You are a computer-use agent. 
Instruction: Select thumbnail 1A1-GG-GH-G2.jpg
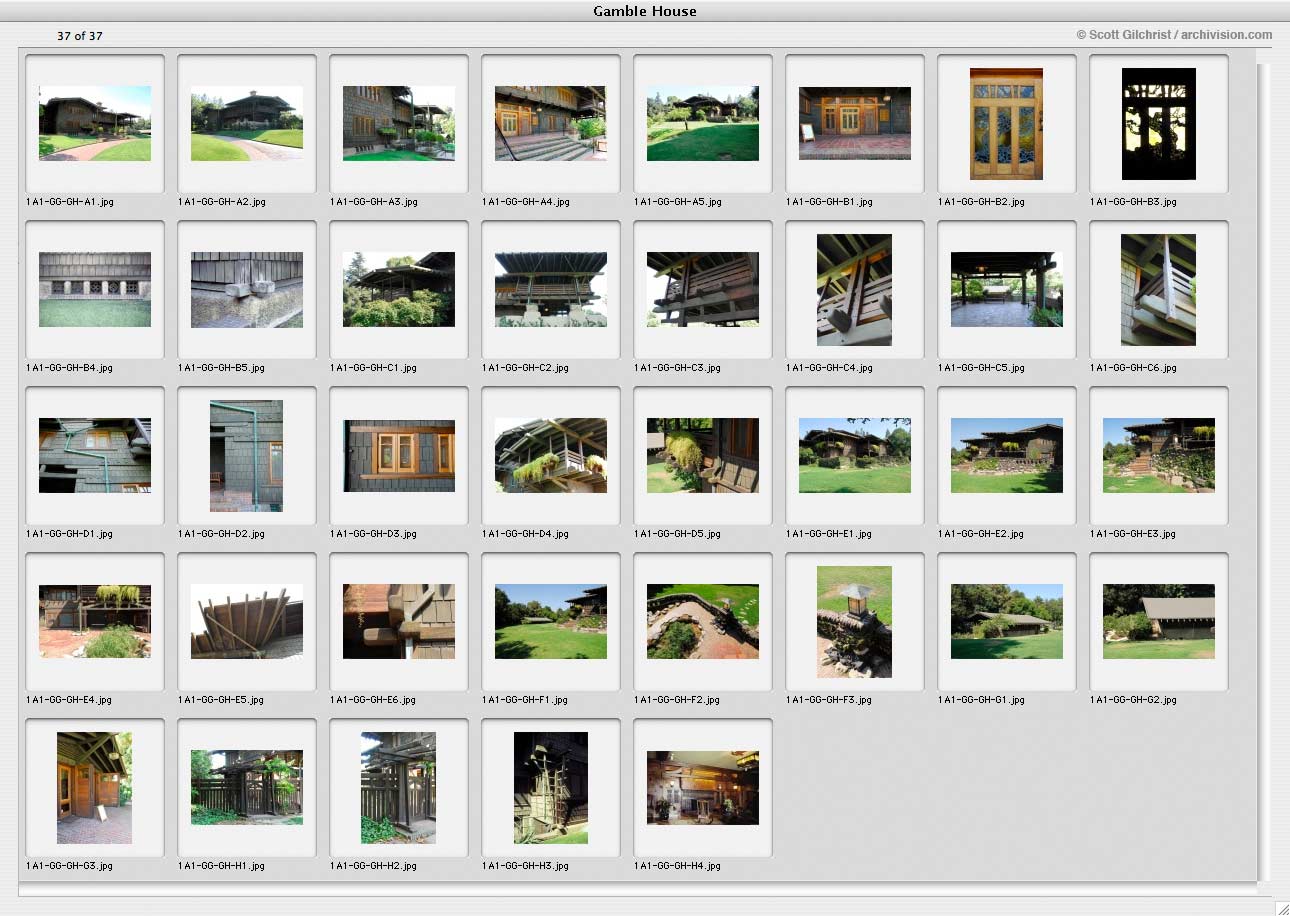coord(1159,621)
